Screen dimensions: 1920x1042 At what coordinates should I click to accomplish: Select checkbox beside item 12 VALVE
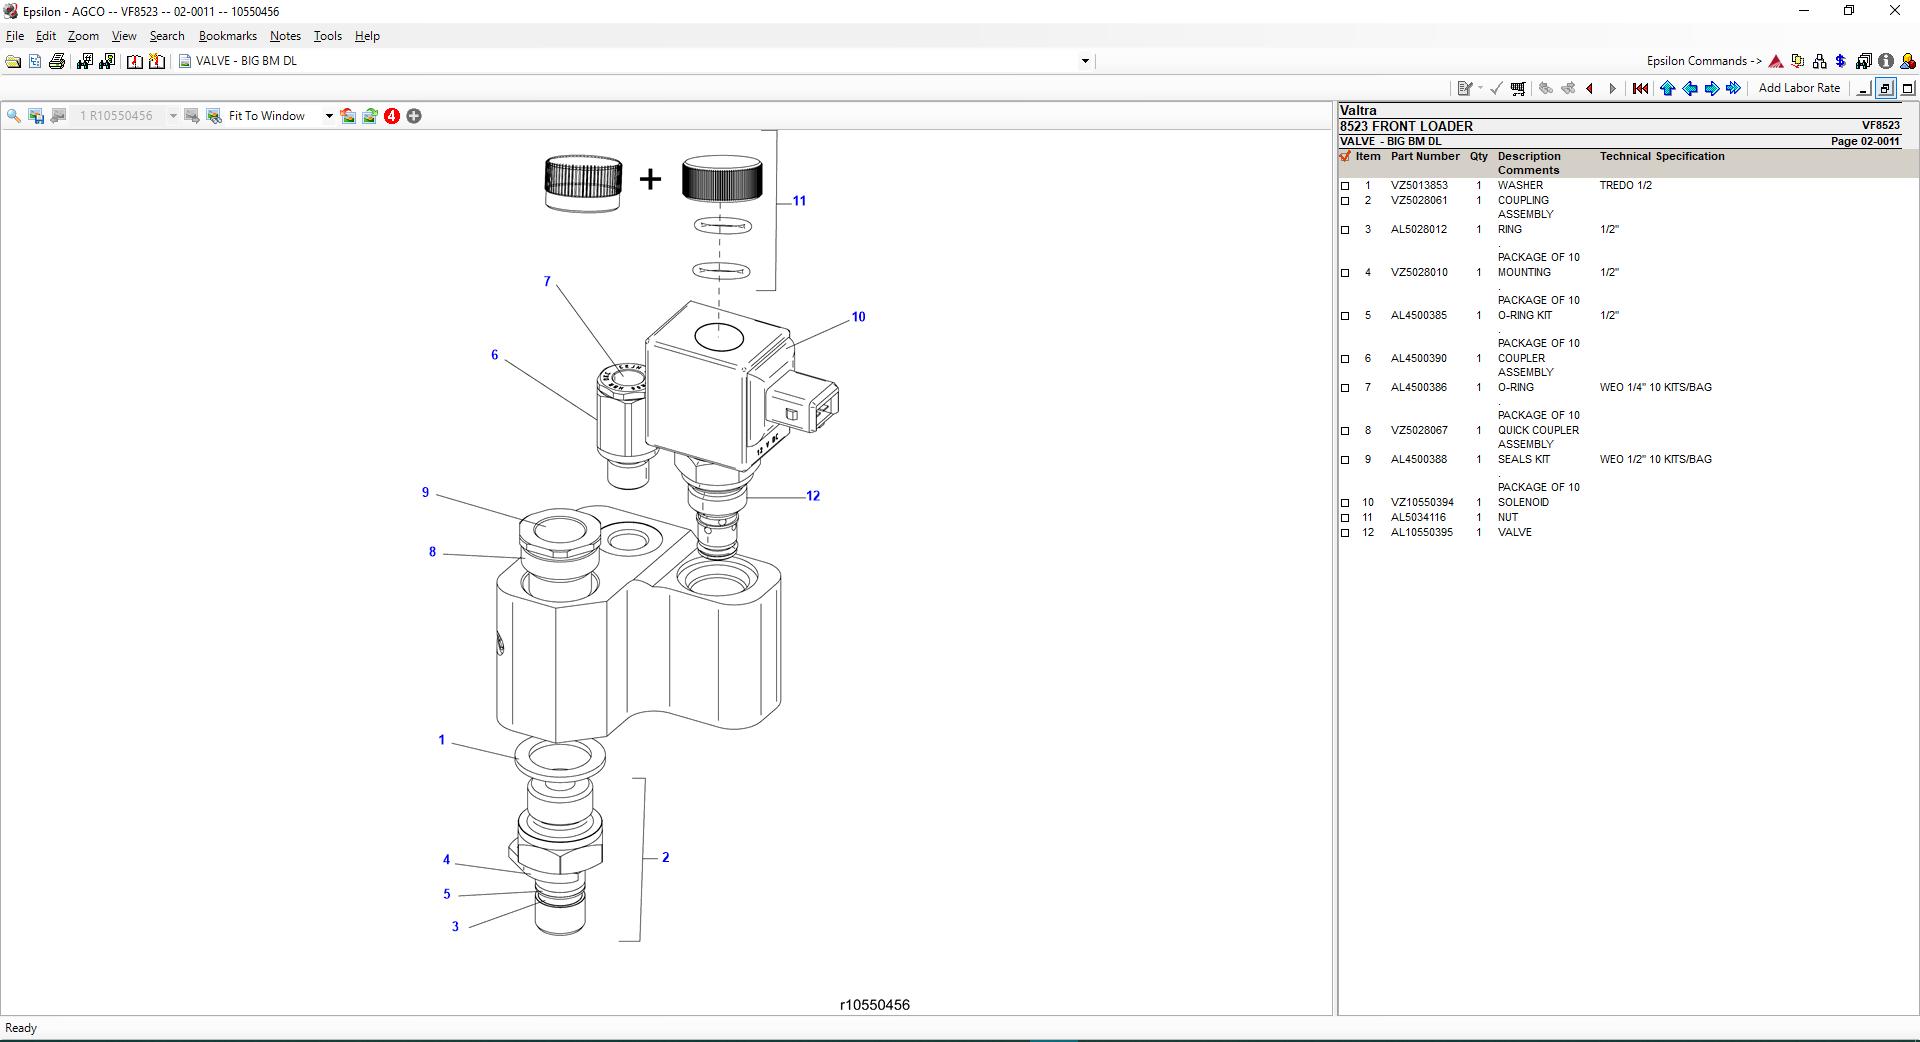[x=1345, y=533]
